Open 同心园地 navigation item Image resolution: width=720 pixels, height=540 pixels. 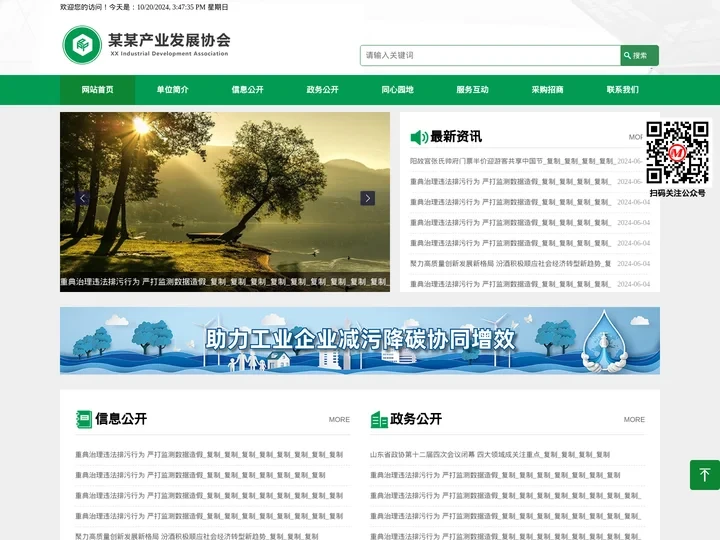(x=397, y=90)
